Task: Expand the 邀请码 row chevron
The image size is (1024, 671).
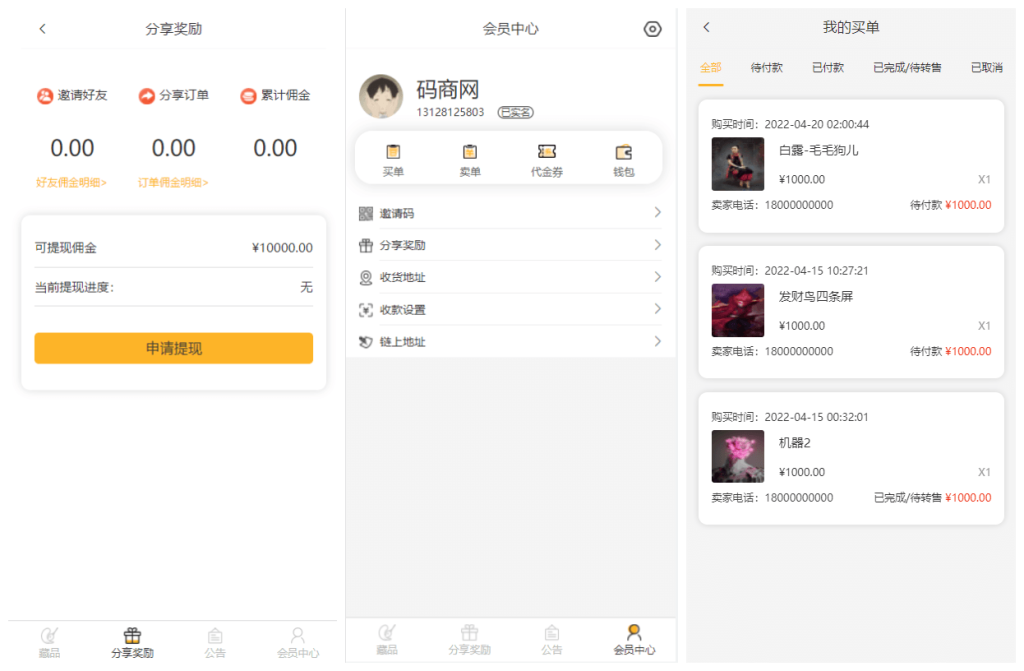Action: [x=657, y=213]
